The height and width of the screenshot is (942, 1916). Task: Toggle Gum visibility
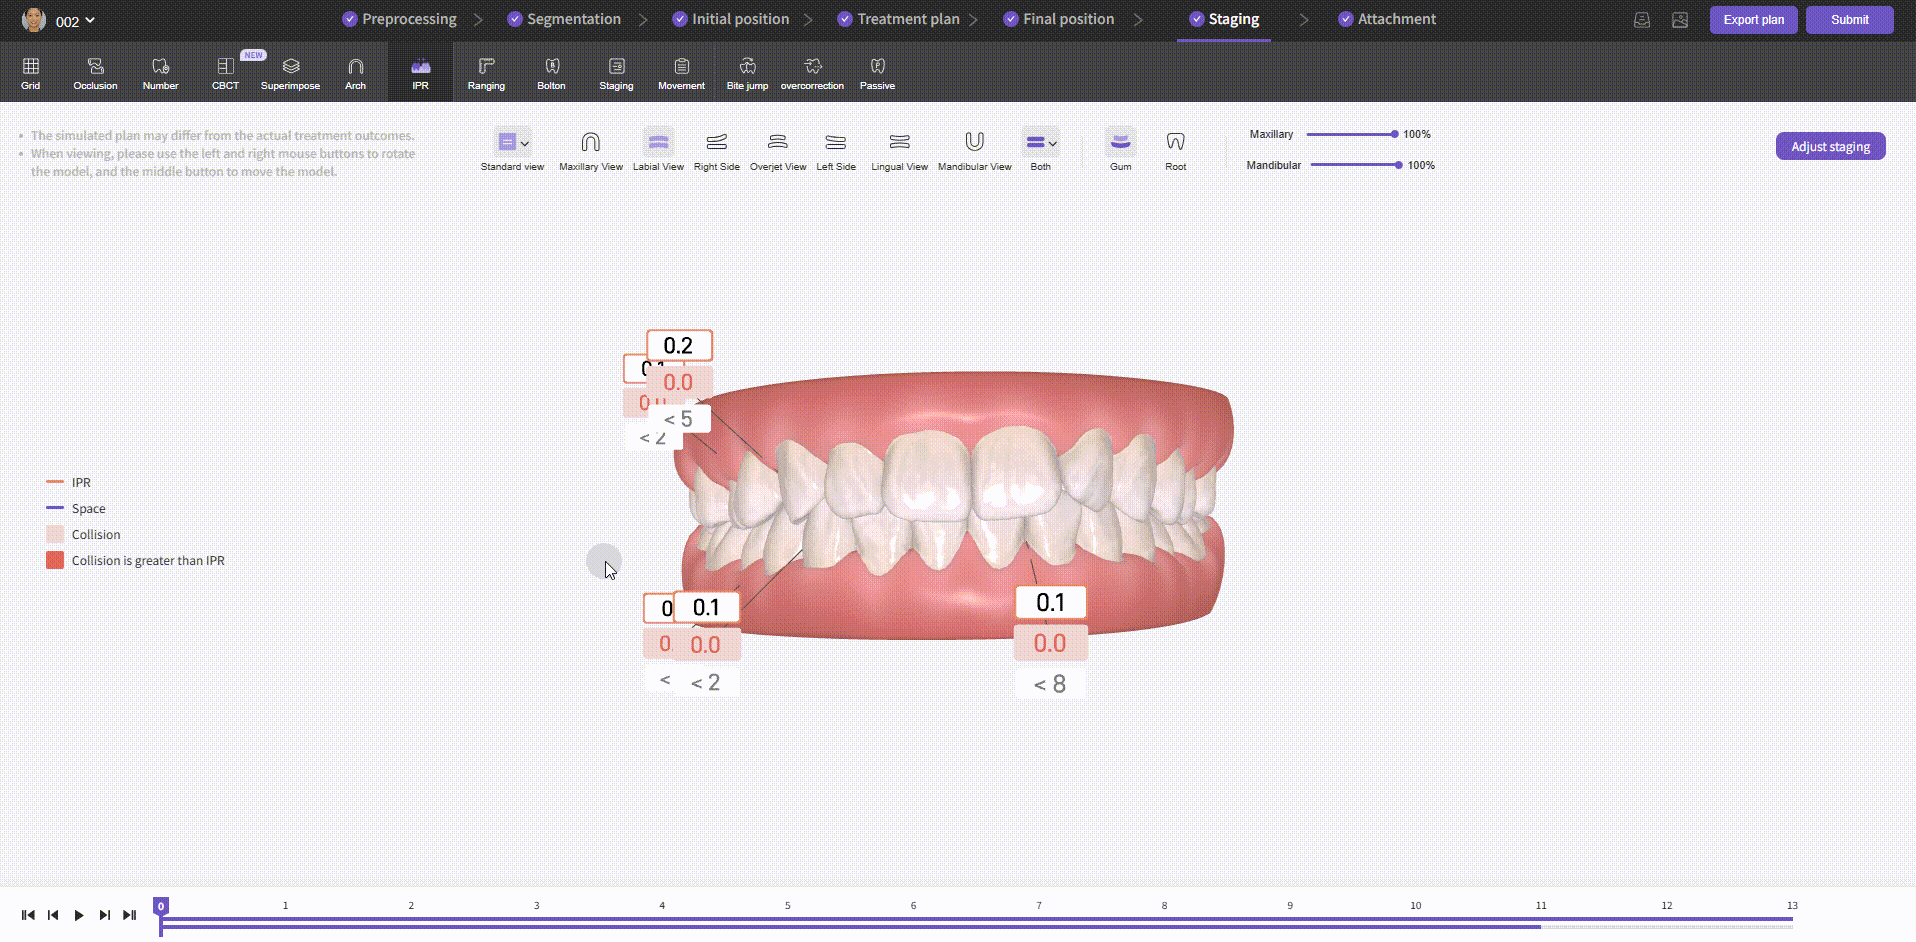[1120, 150]
